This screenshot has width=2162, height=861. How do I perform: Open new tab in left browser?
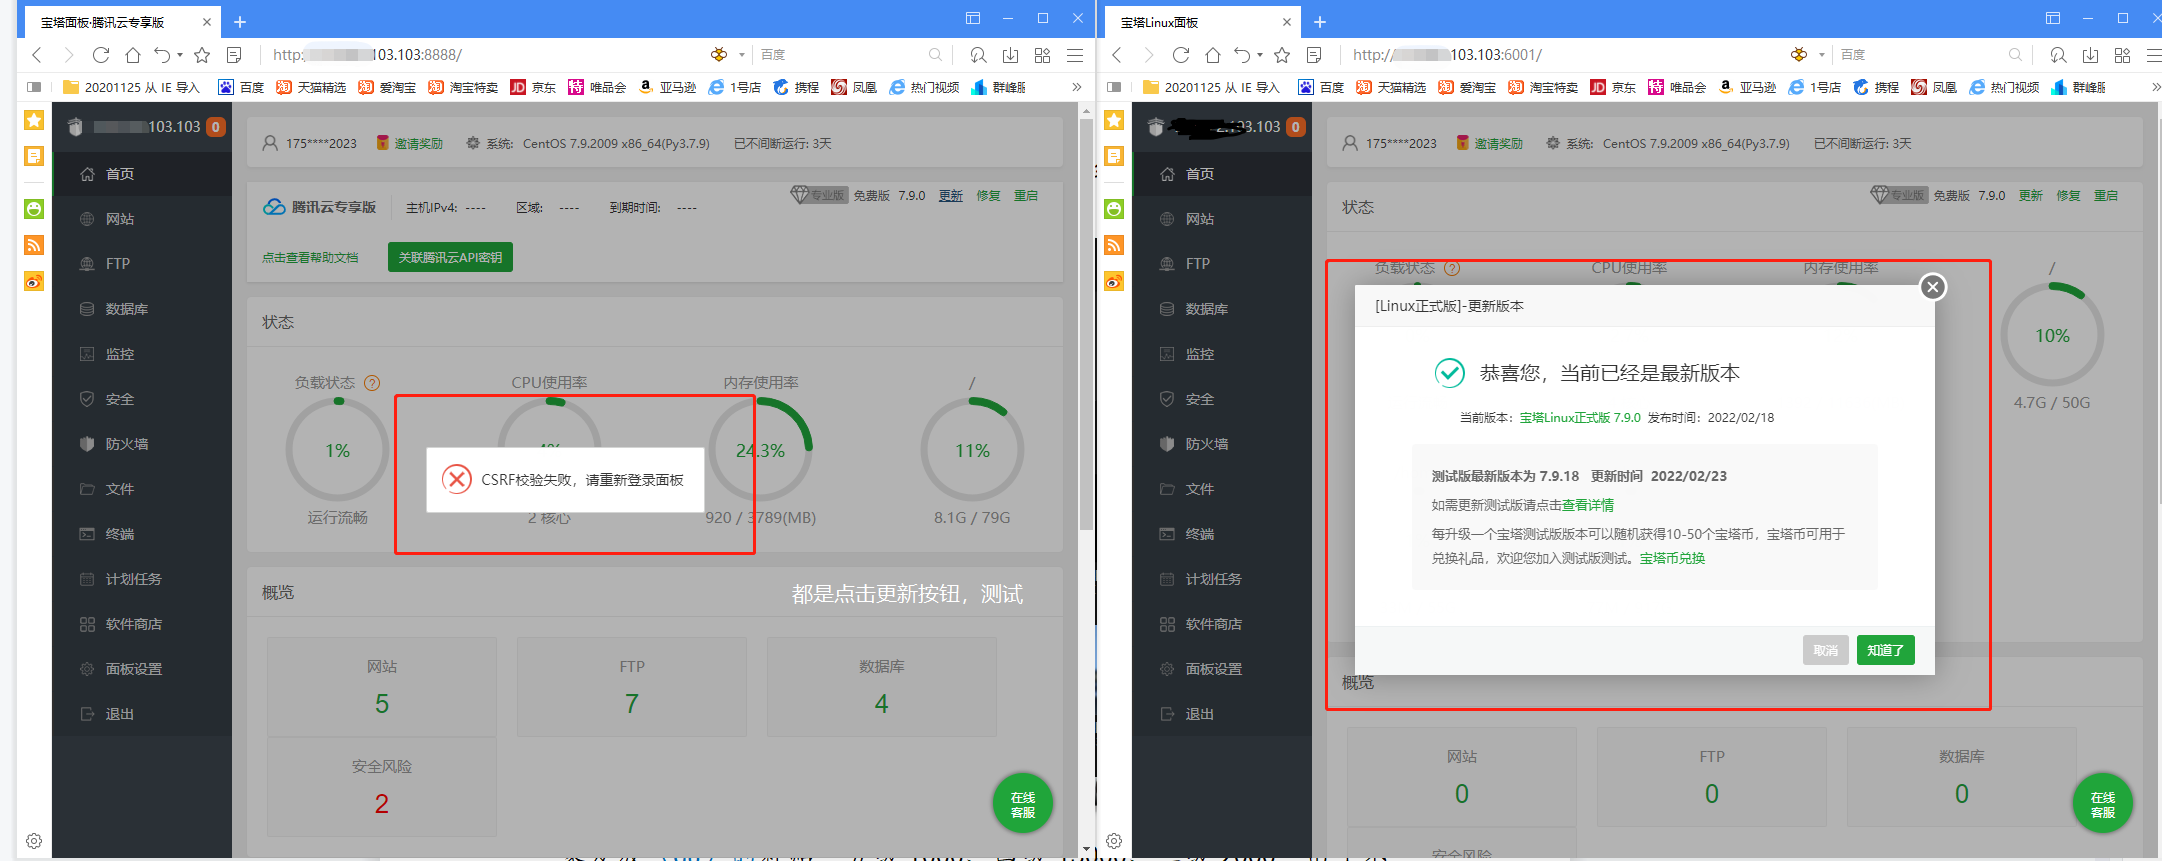coord(240,22)
